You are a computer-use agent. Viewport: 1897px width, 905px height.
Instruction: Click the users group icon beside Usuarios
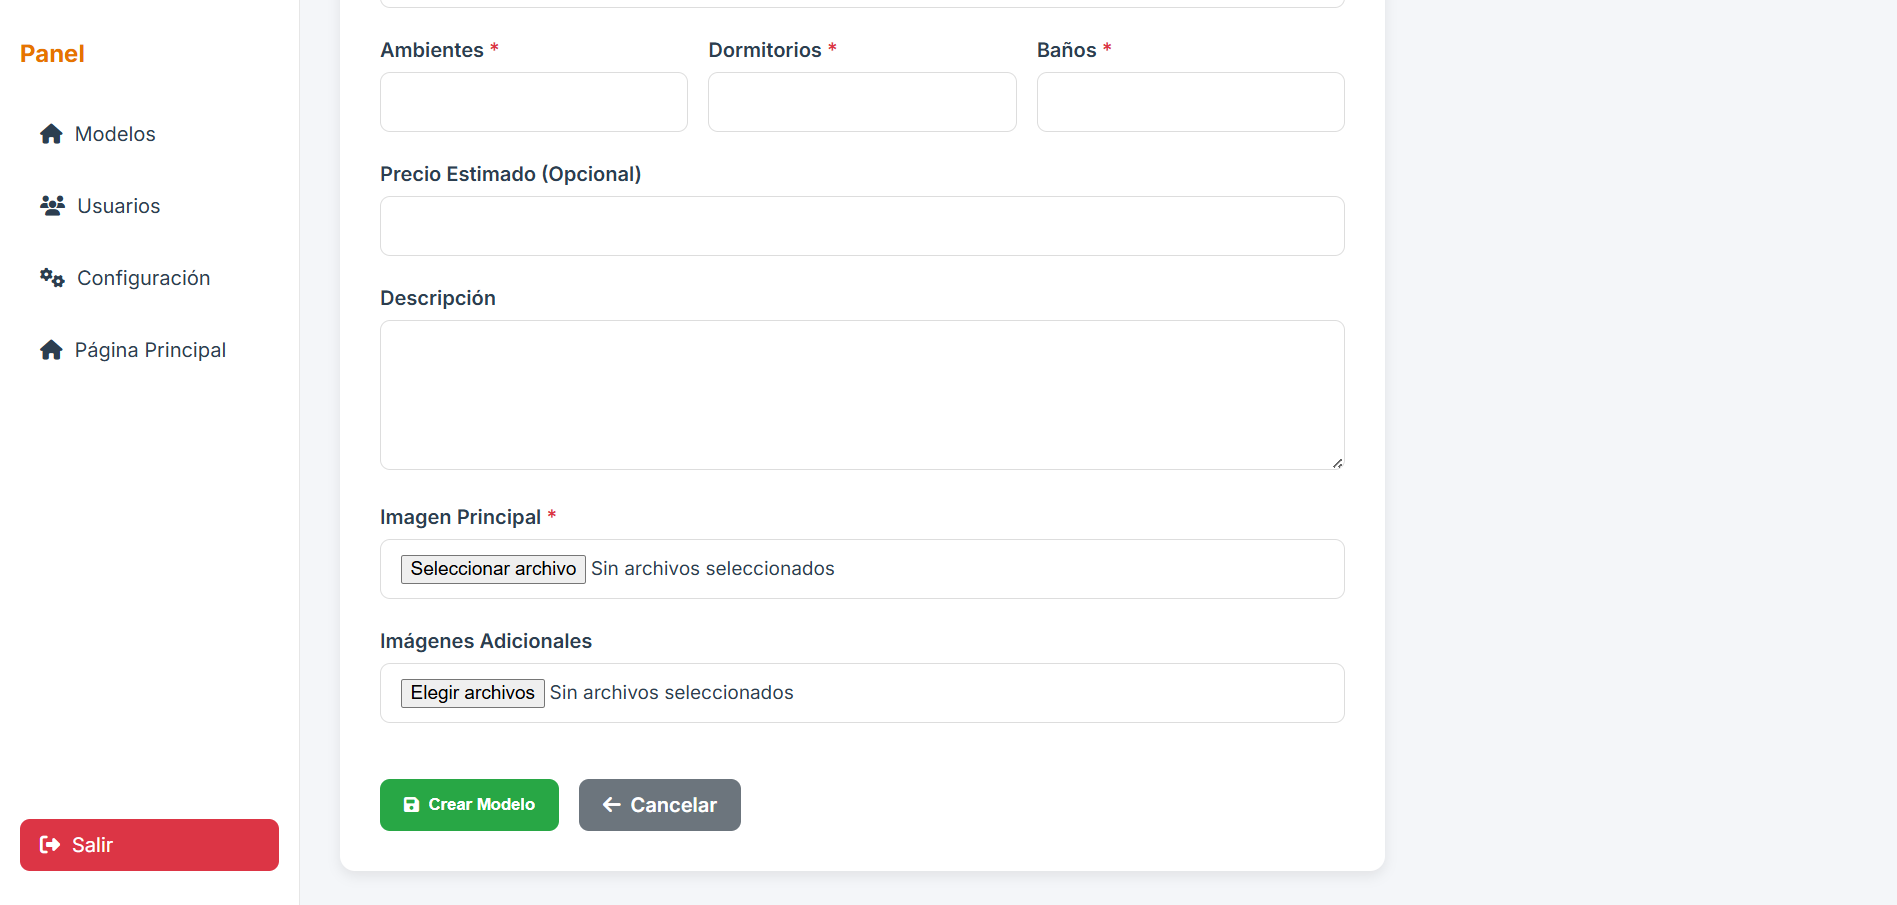[52, 206]
